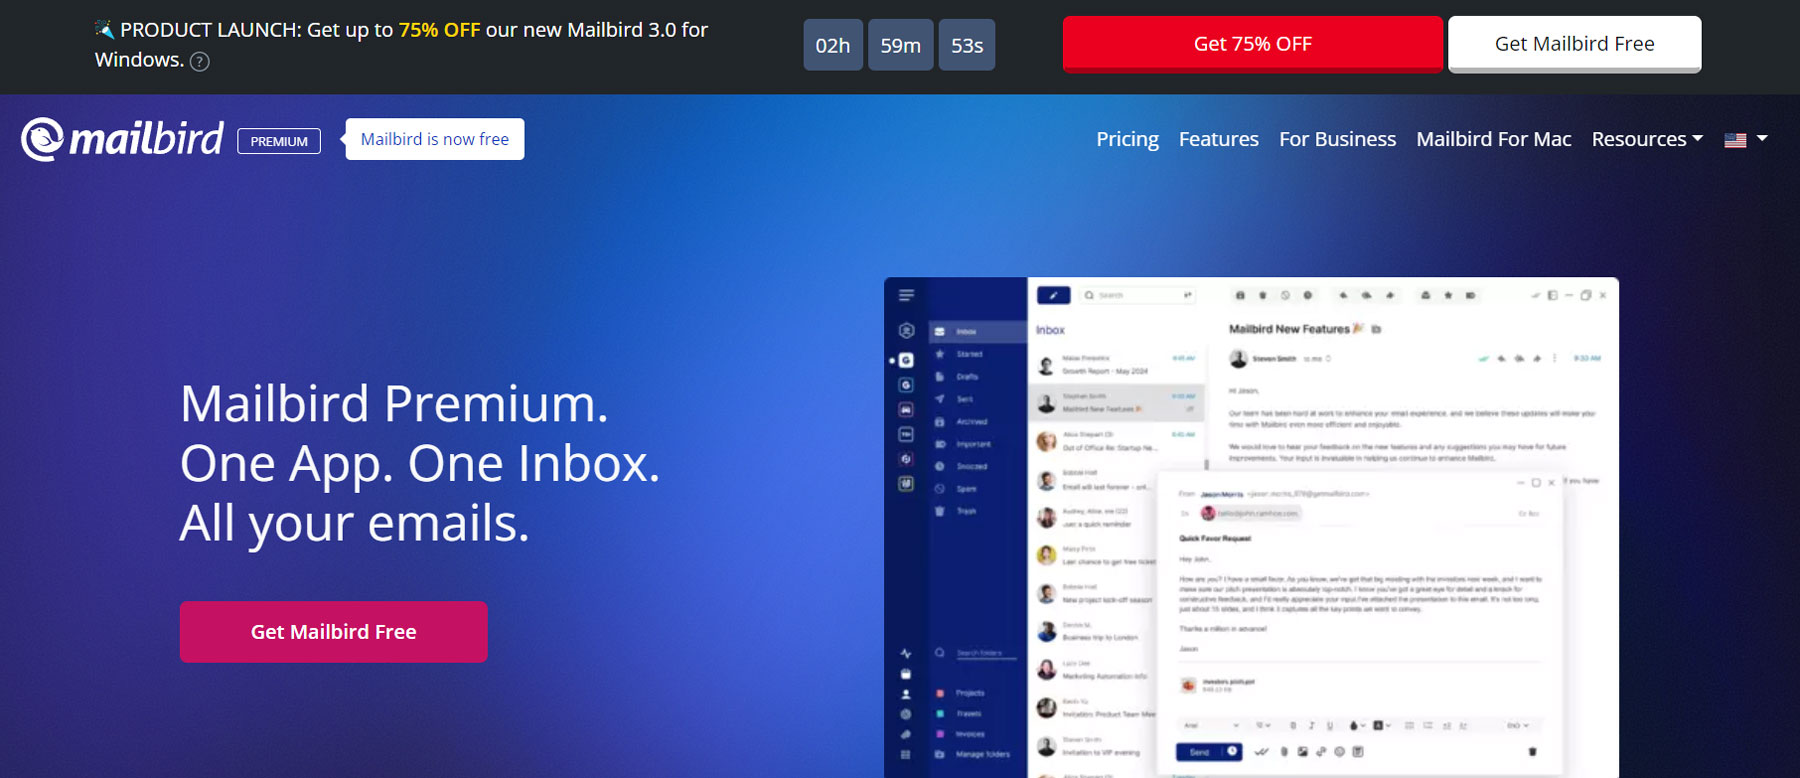The image size is (1800, 778).
Task: Click the yellow 75% OFF banner text
Action: 439,30
